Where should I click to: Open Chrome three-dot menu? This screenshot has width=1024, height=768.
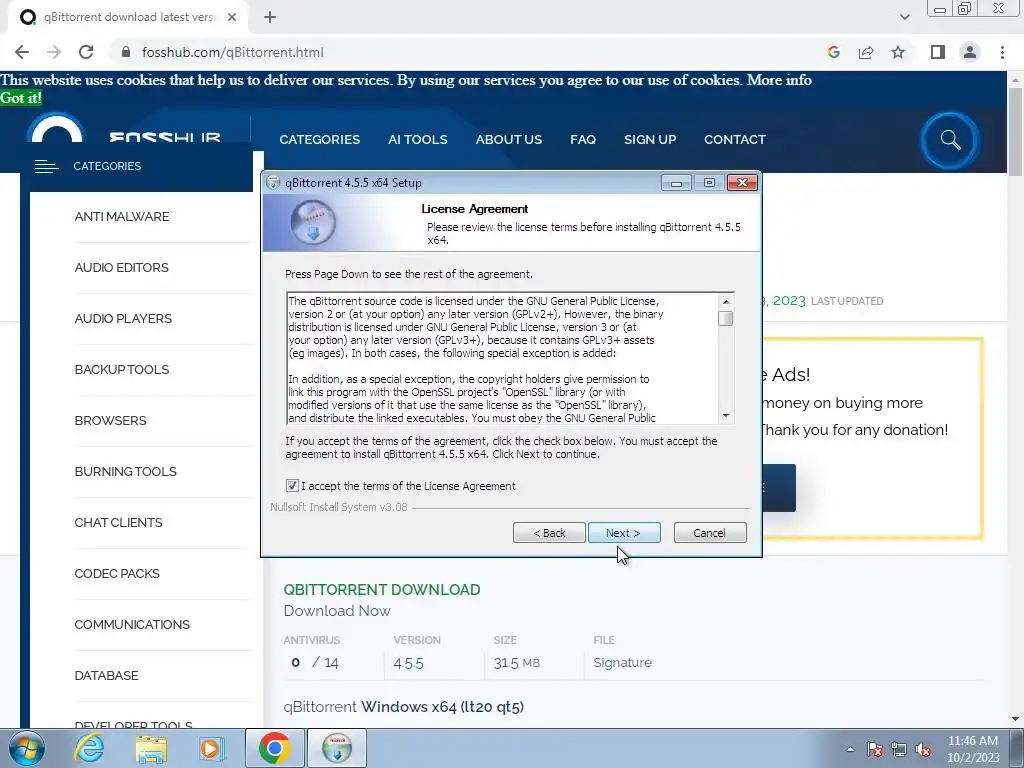tap(1002, 52)
